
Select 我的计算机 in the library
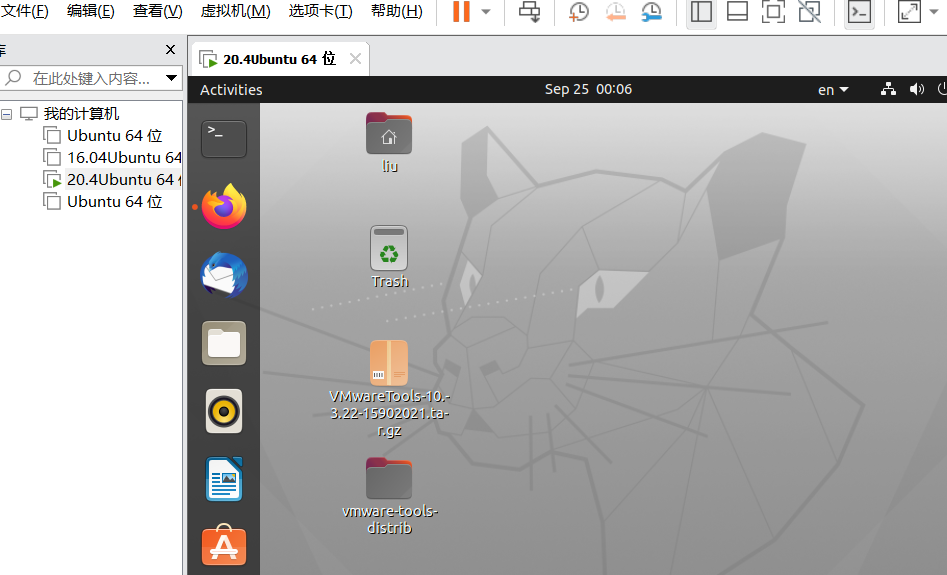coord(81,114)
